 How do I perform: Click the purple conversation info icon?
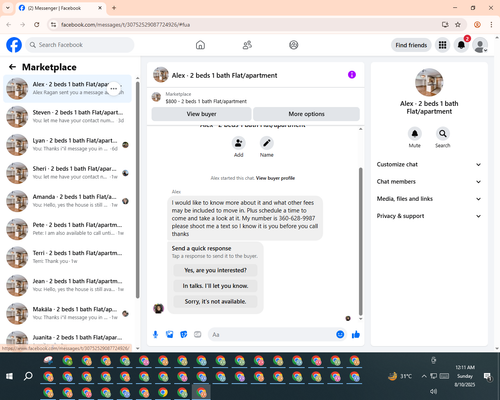[x=352, y=75]
